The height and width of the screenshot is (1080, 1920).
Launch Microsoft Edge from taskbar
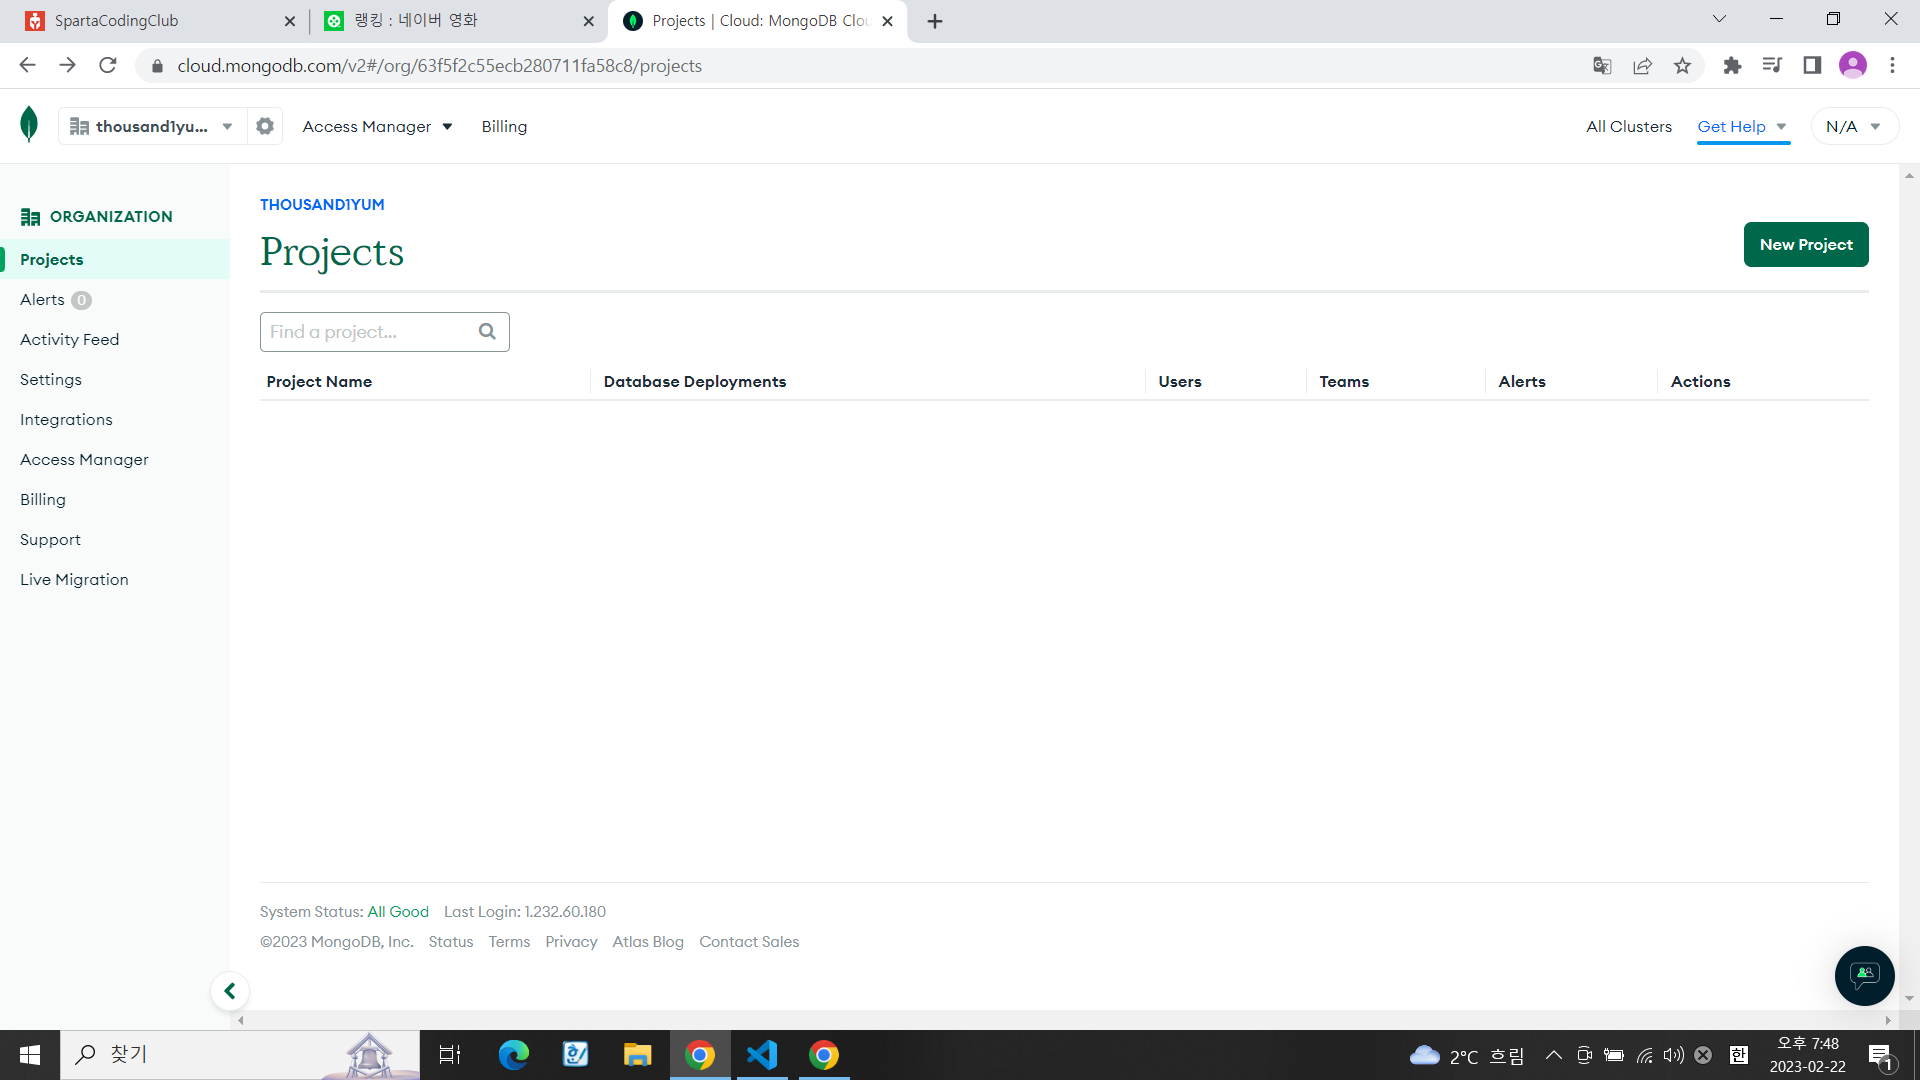tap(513, 1055)
